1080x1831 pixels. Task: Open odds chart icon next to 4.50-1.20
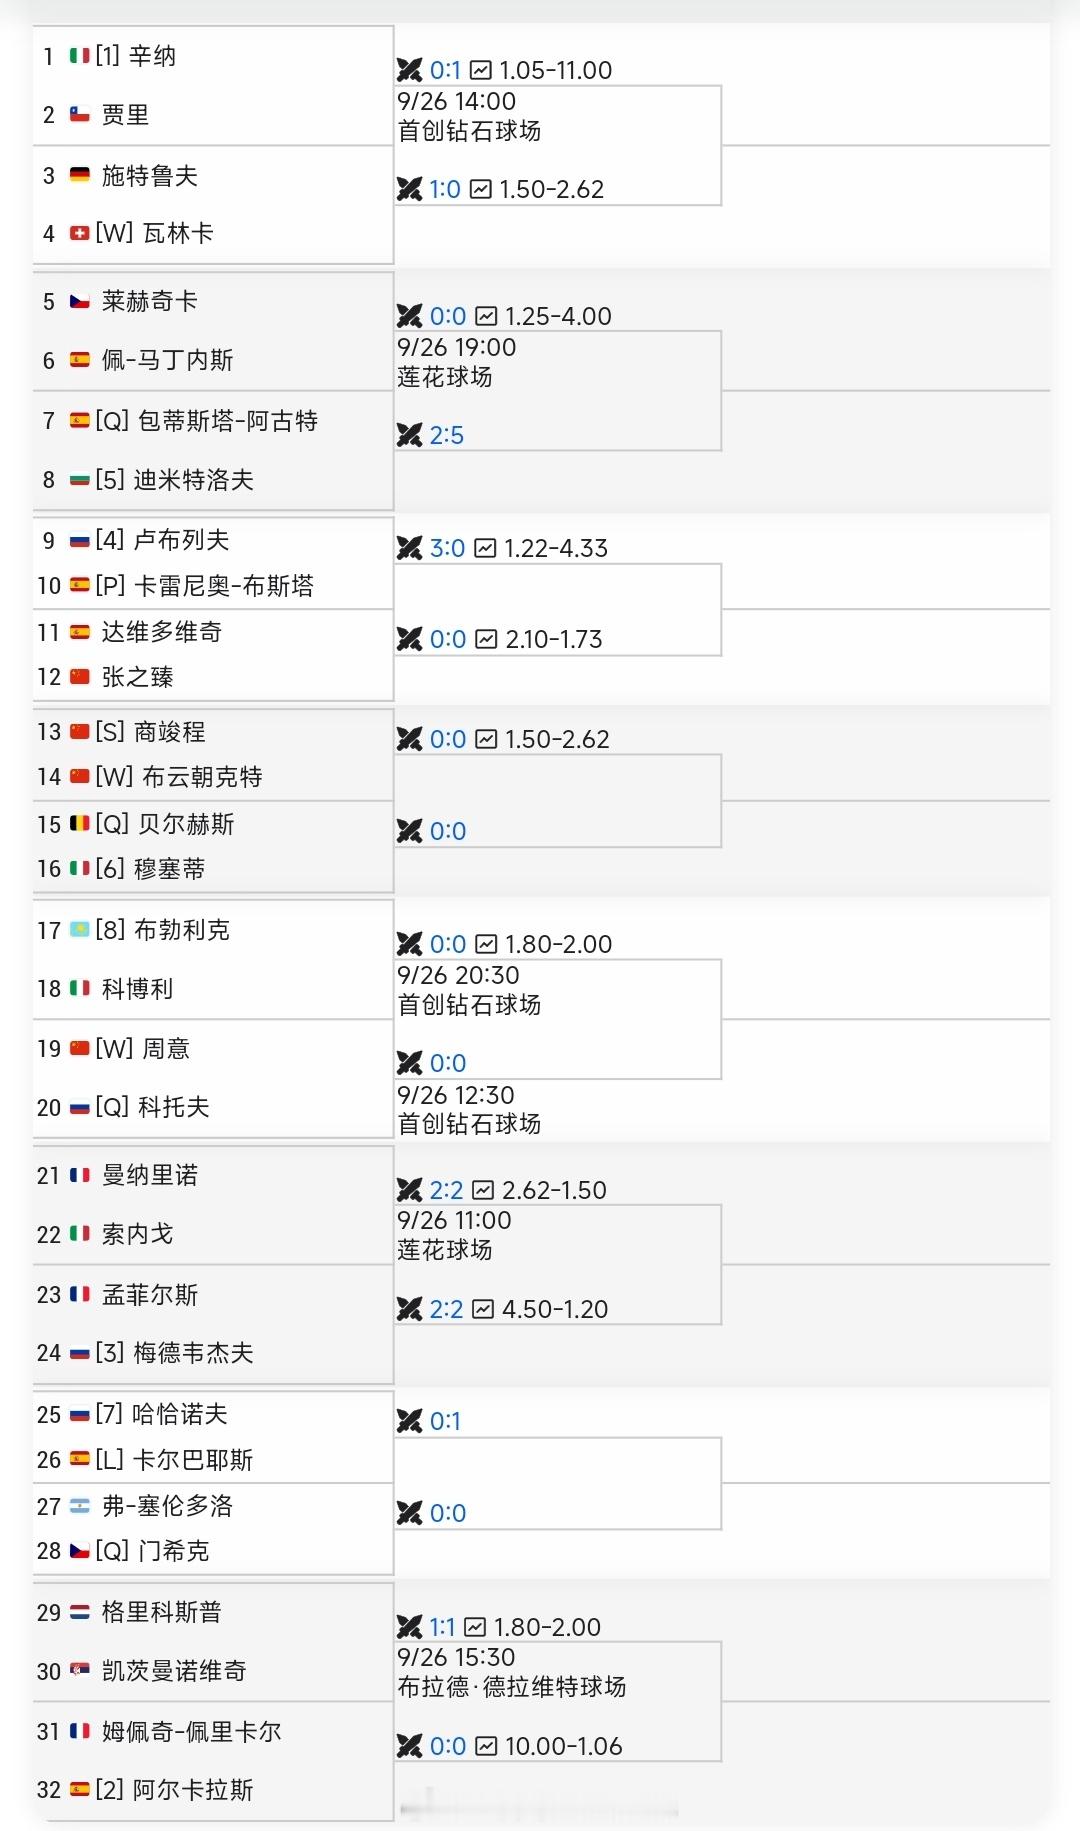point(483,1309)
